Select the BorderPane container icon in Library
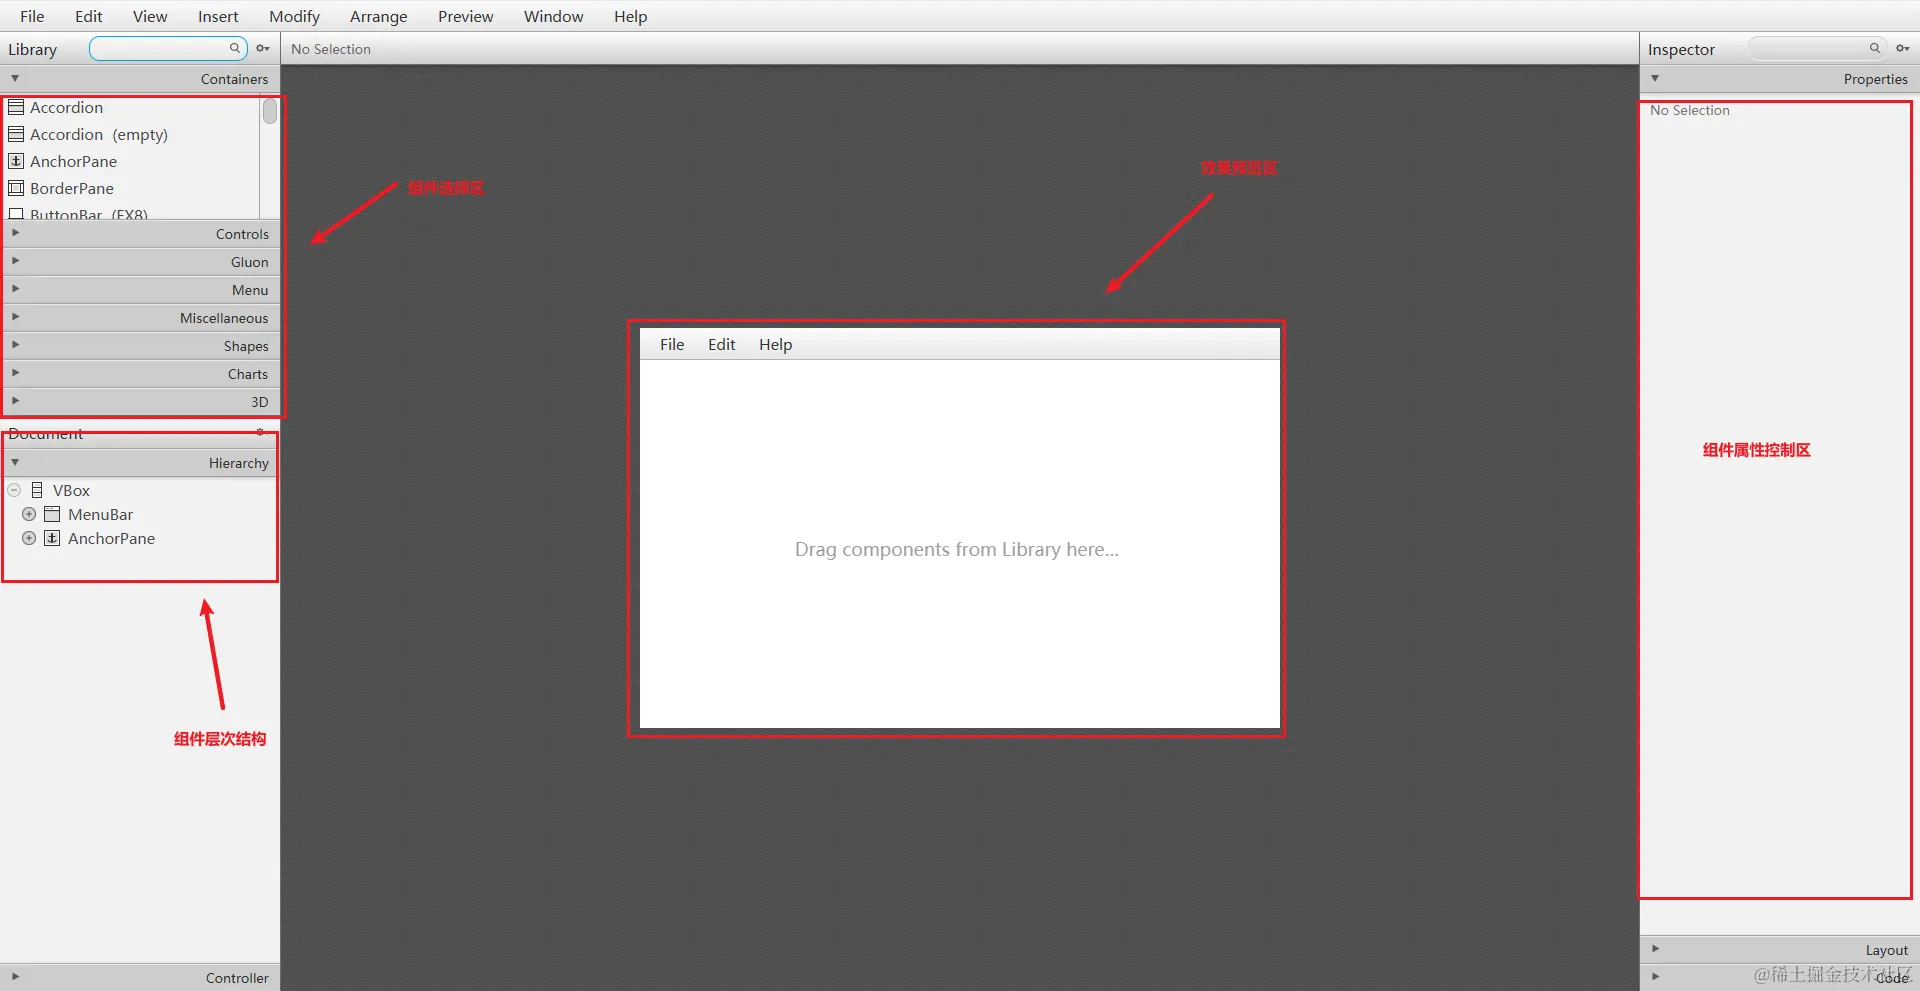The height and width of the screenshot is (991, 1920). click(x=16, y=188)
